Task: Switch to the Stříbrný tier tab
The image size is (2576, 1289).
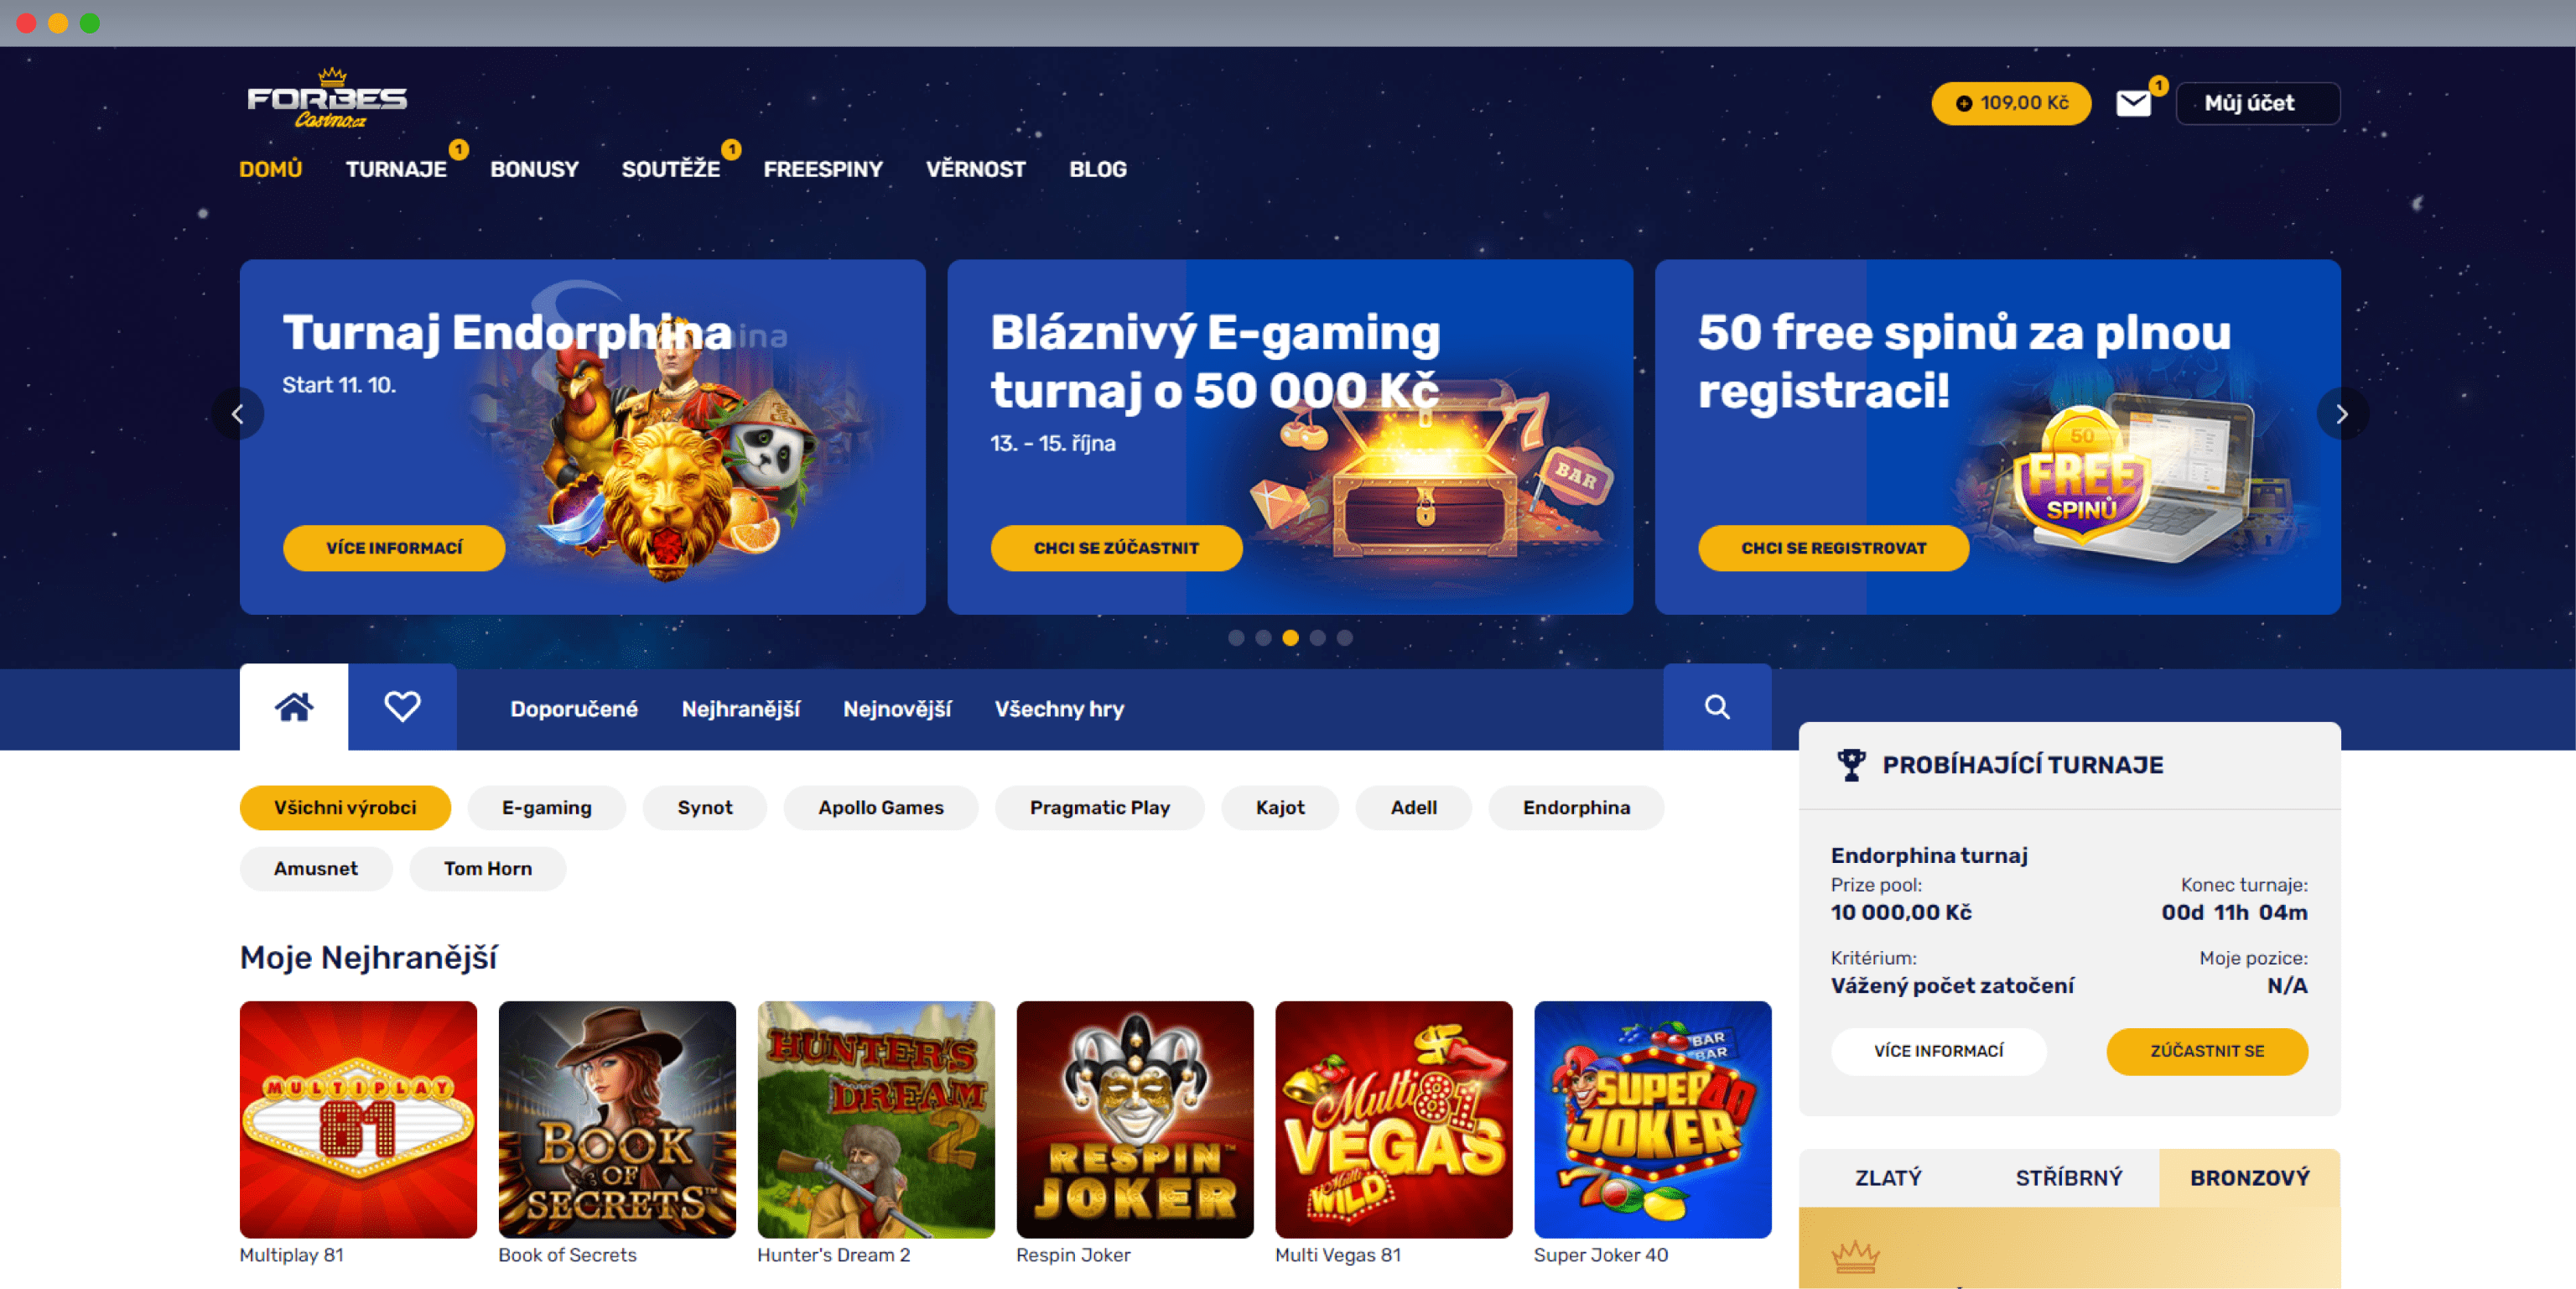Action: coord(2068,1177)
